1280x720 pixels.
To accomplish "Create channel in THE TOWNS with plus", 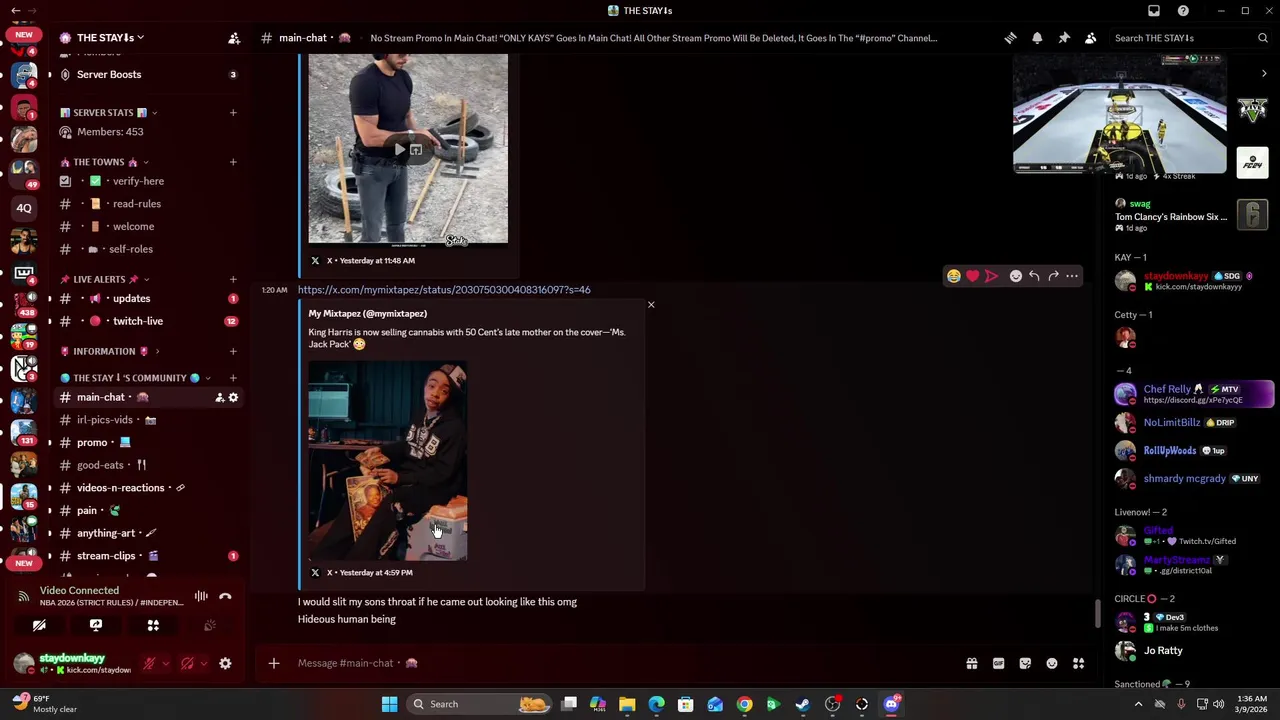I will (233, 162).
